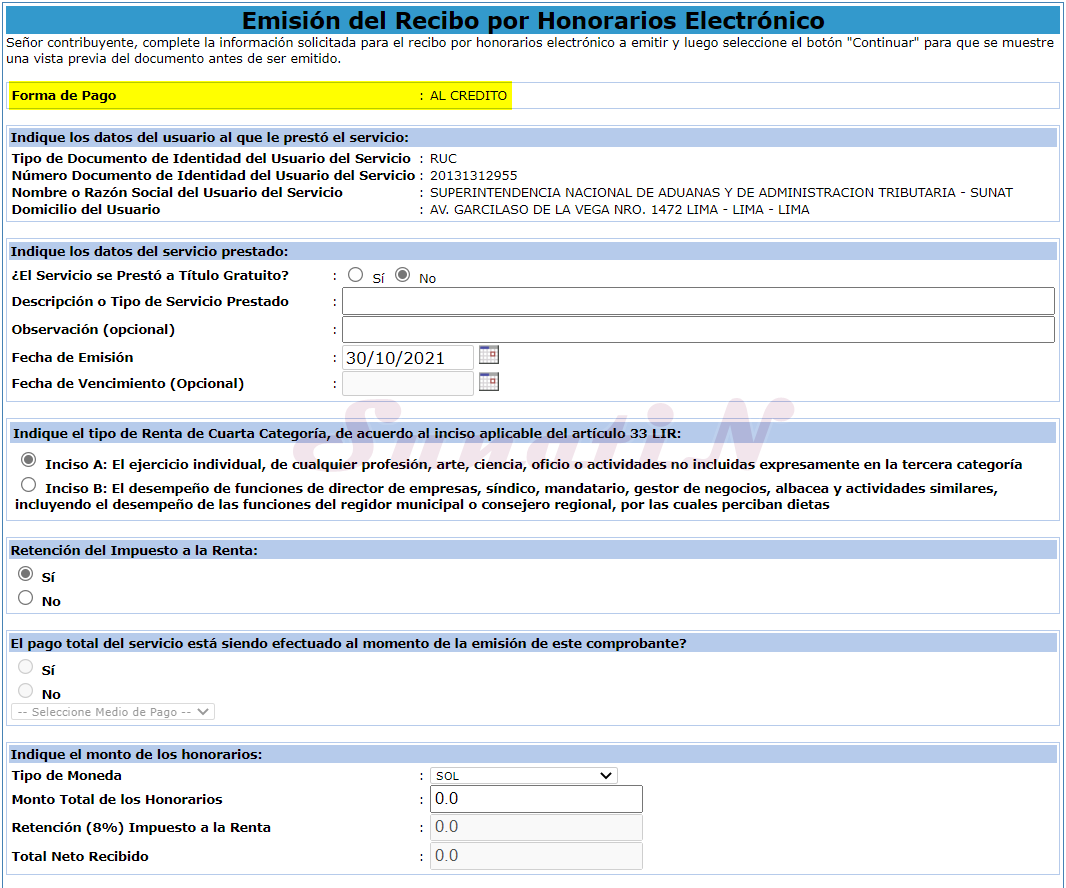Select No under Retención del Impuesto a la Renta
The height and width of the screenshot is (888, 1066).
click(26, 598)
